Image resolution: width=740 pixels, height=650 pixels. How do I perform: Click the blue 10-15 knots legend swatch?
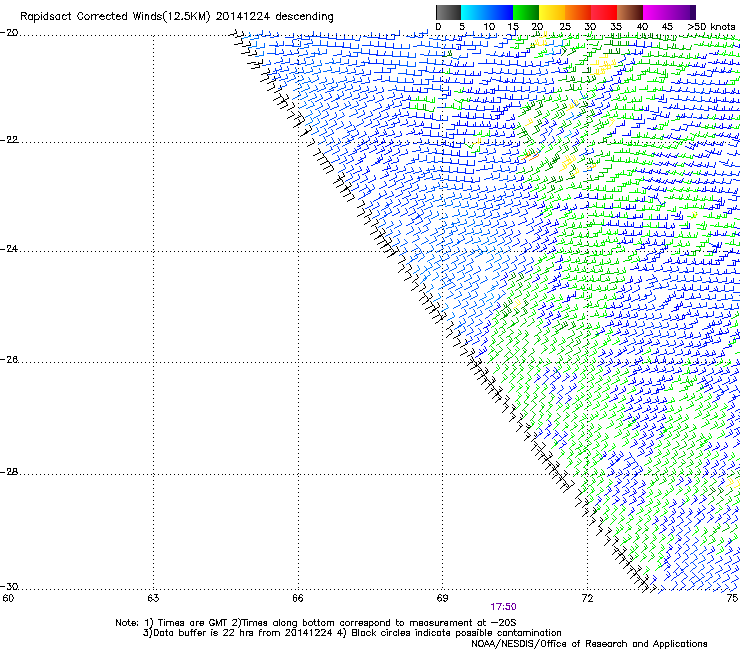pos(500,12)
